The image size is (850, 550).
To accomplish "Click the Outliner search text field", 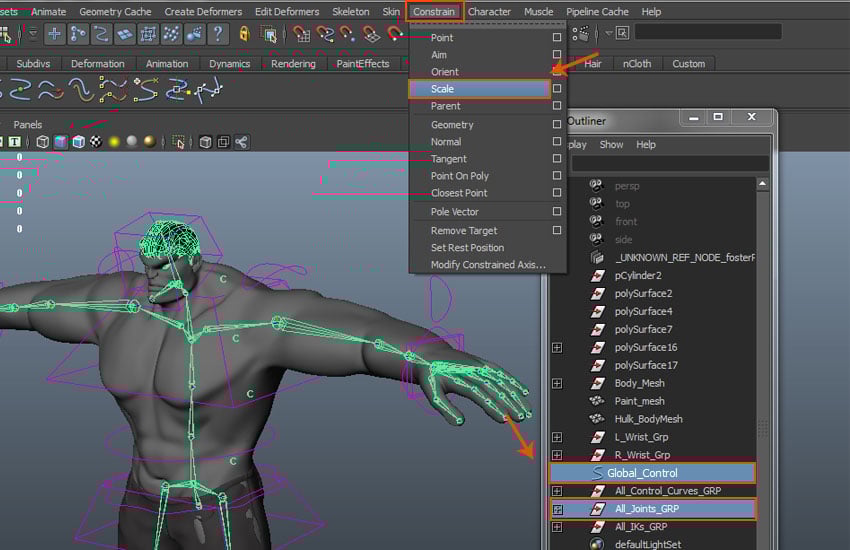I will (668, 163).
